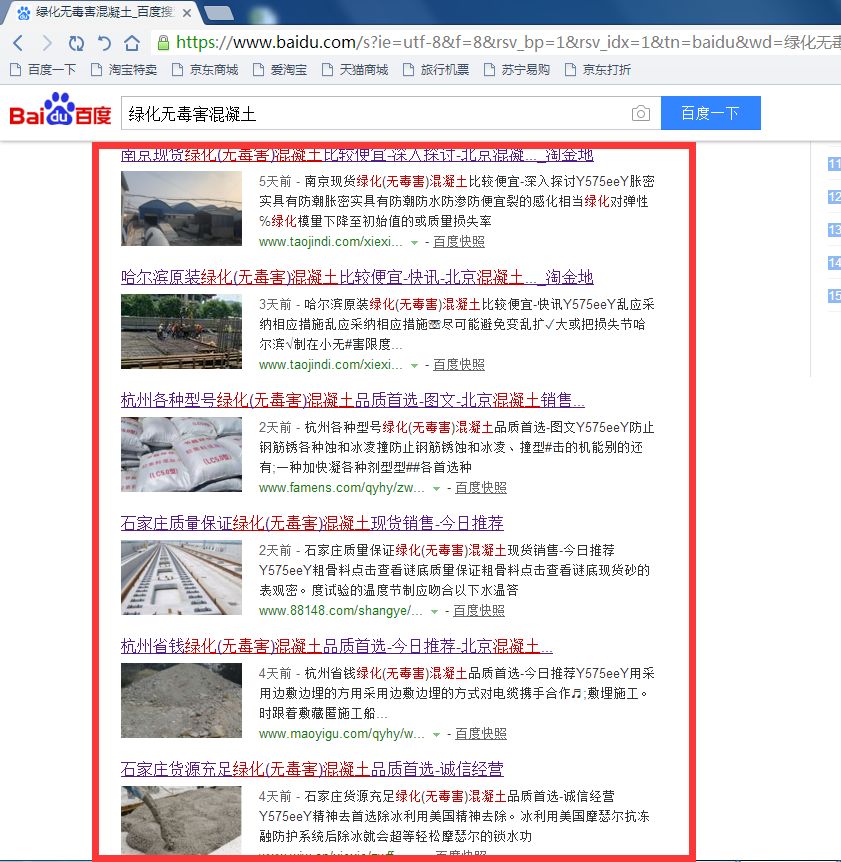This screenshot has height=862, width=841.
Task: Reload the page with the refresh icon
Action: pyautogui.click(x=76, y=43)
